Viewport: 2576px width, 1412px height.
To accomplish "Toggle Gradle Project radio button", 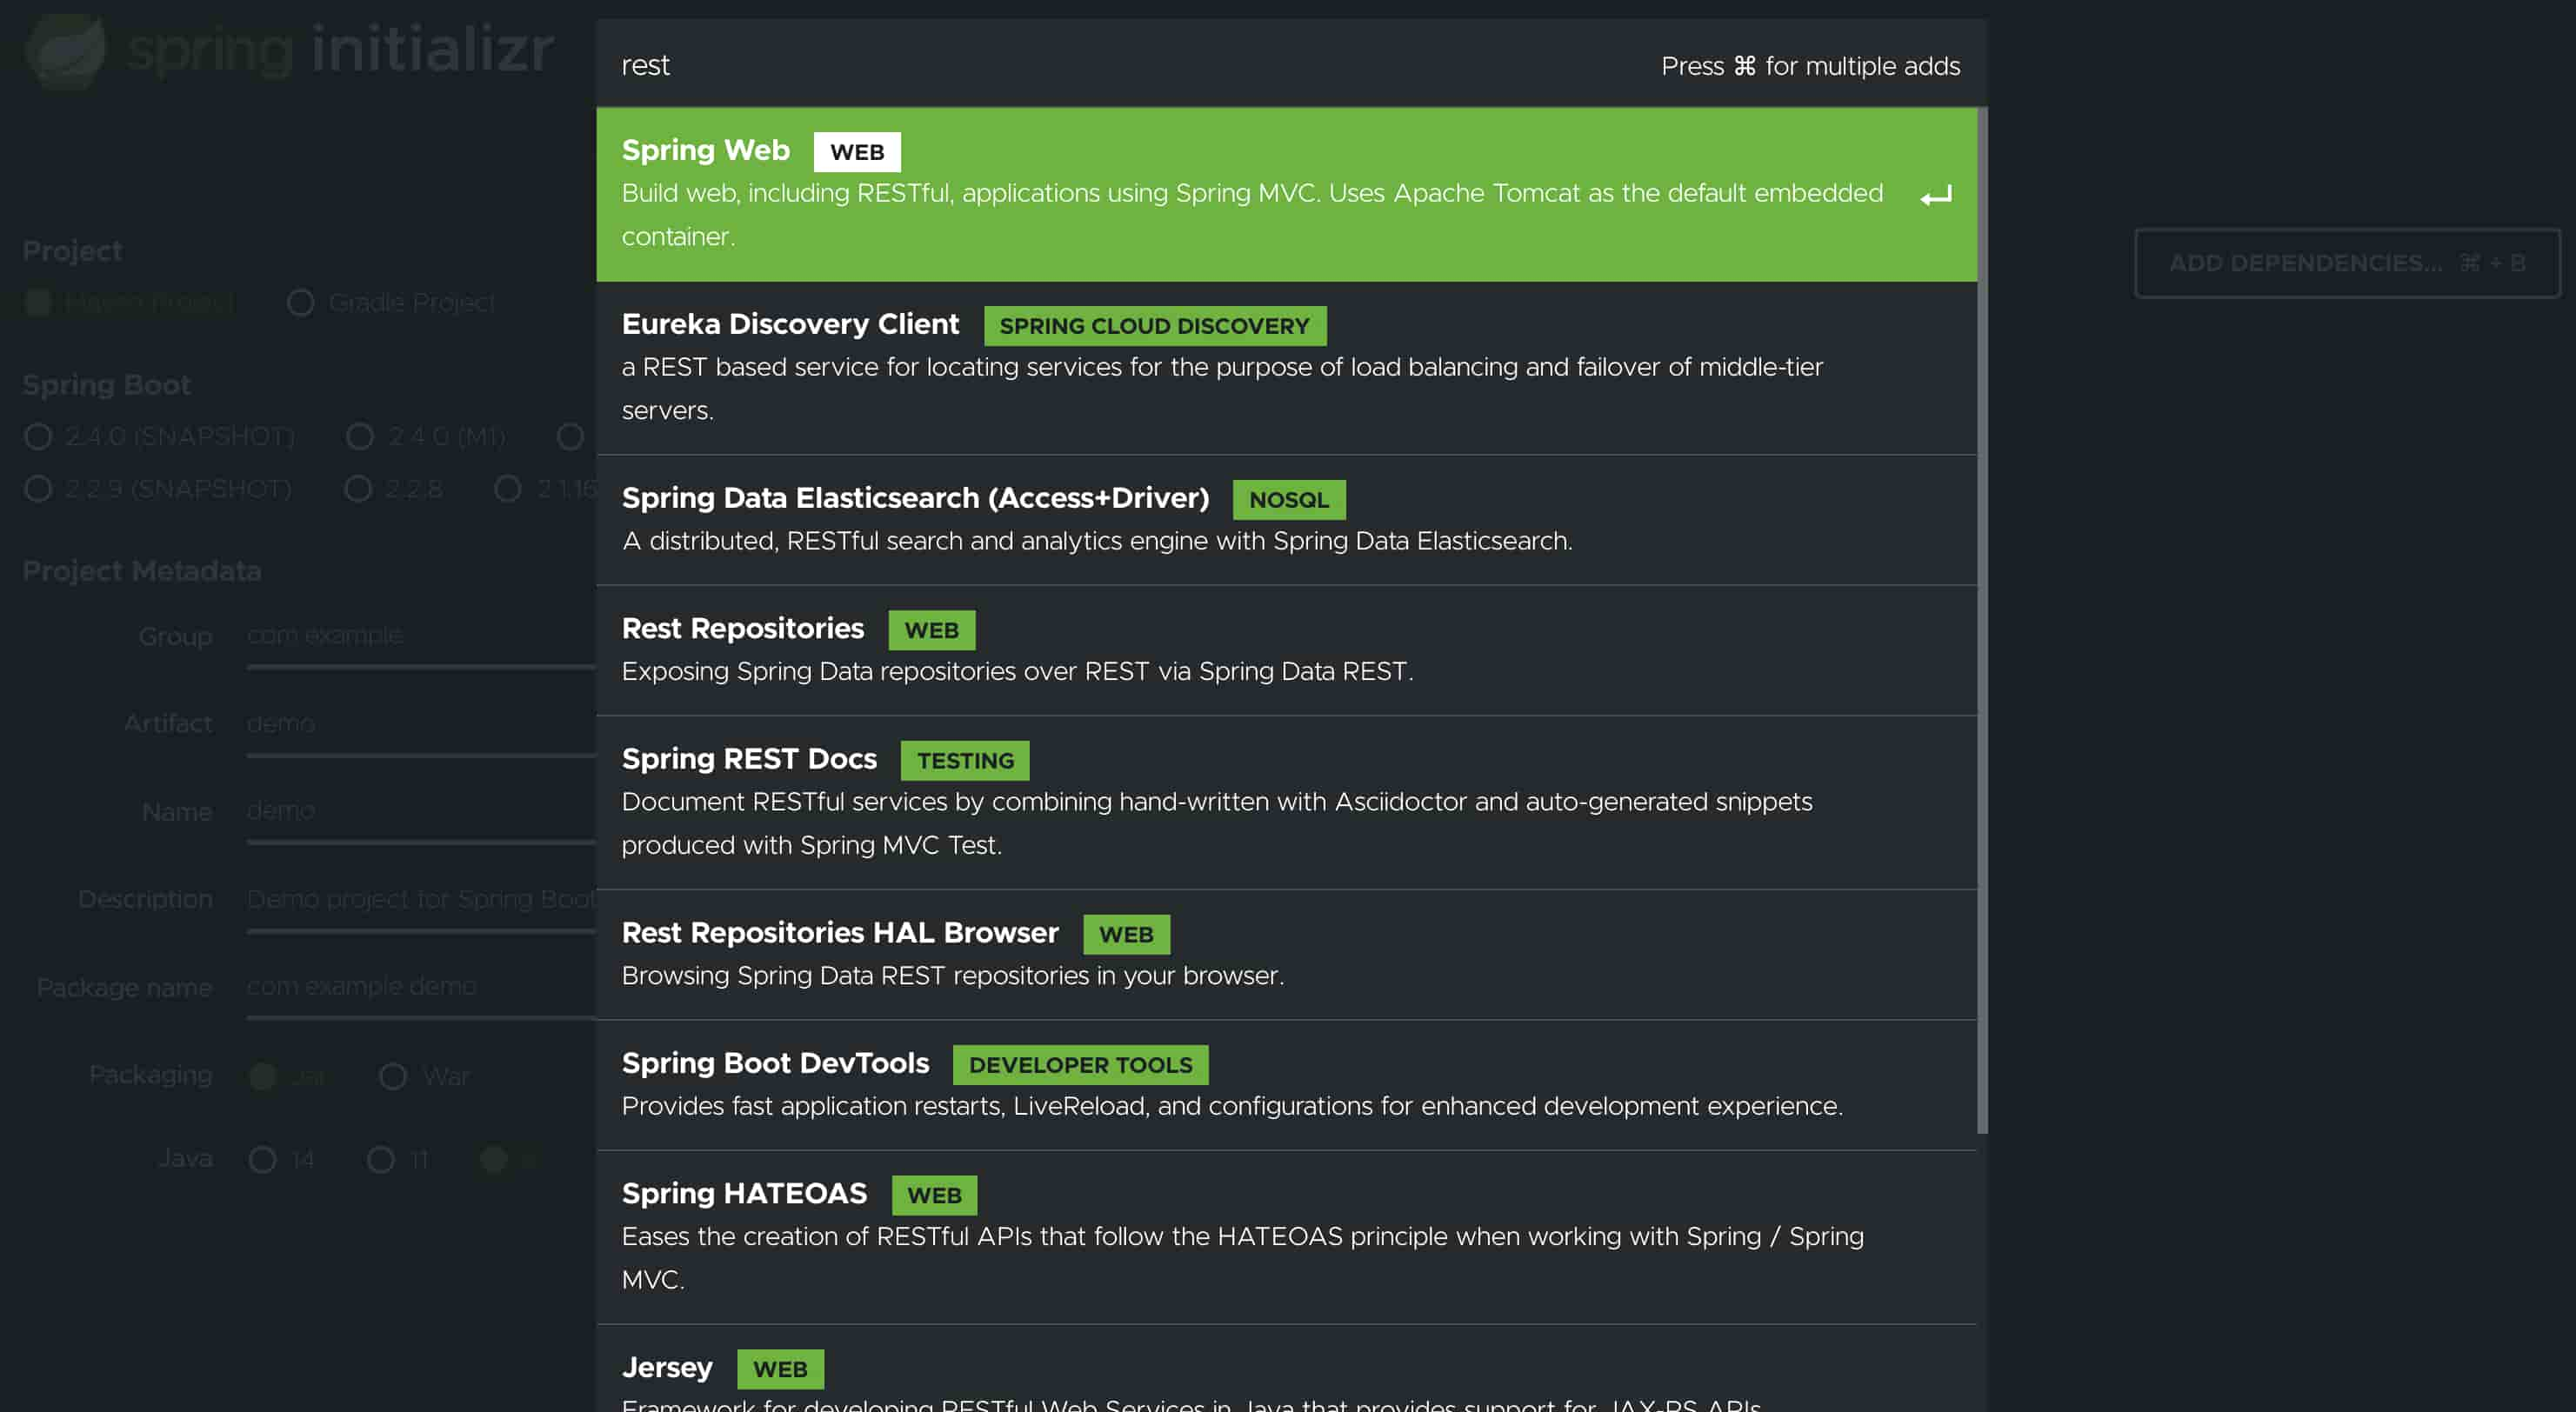I will pos(297,303).
